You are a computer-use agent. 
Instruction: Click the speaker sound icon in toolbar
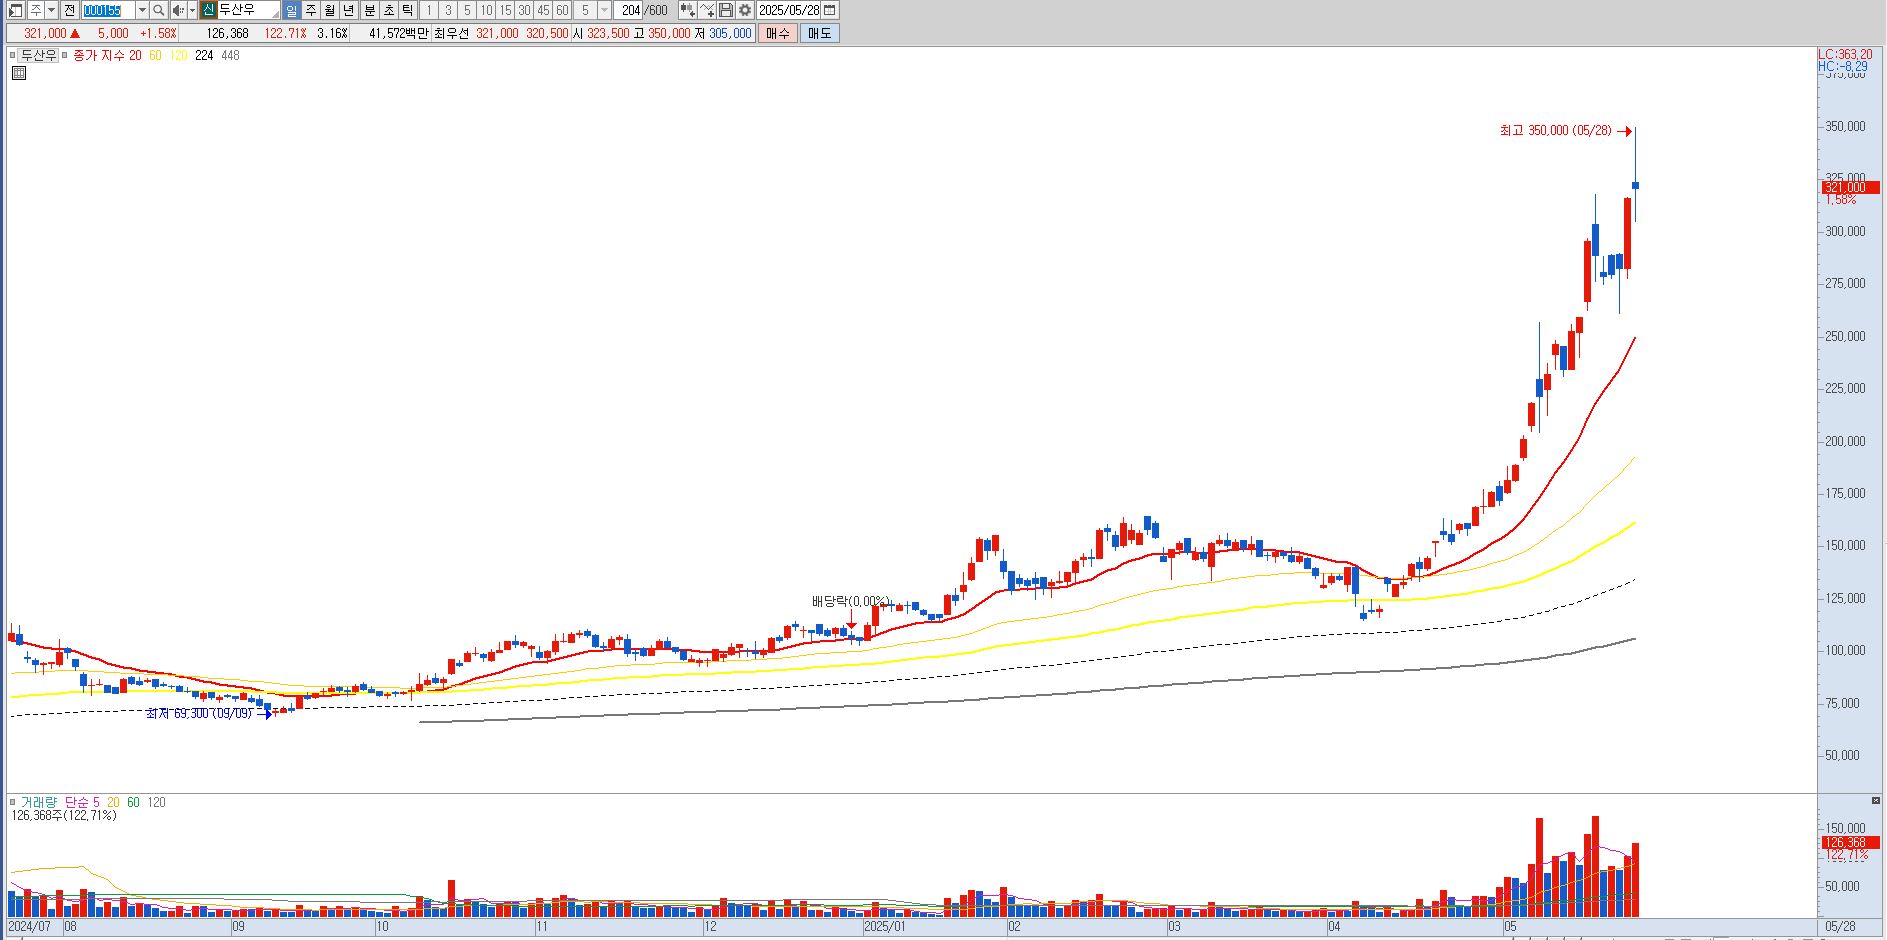coord(178,10)
